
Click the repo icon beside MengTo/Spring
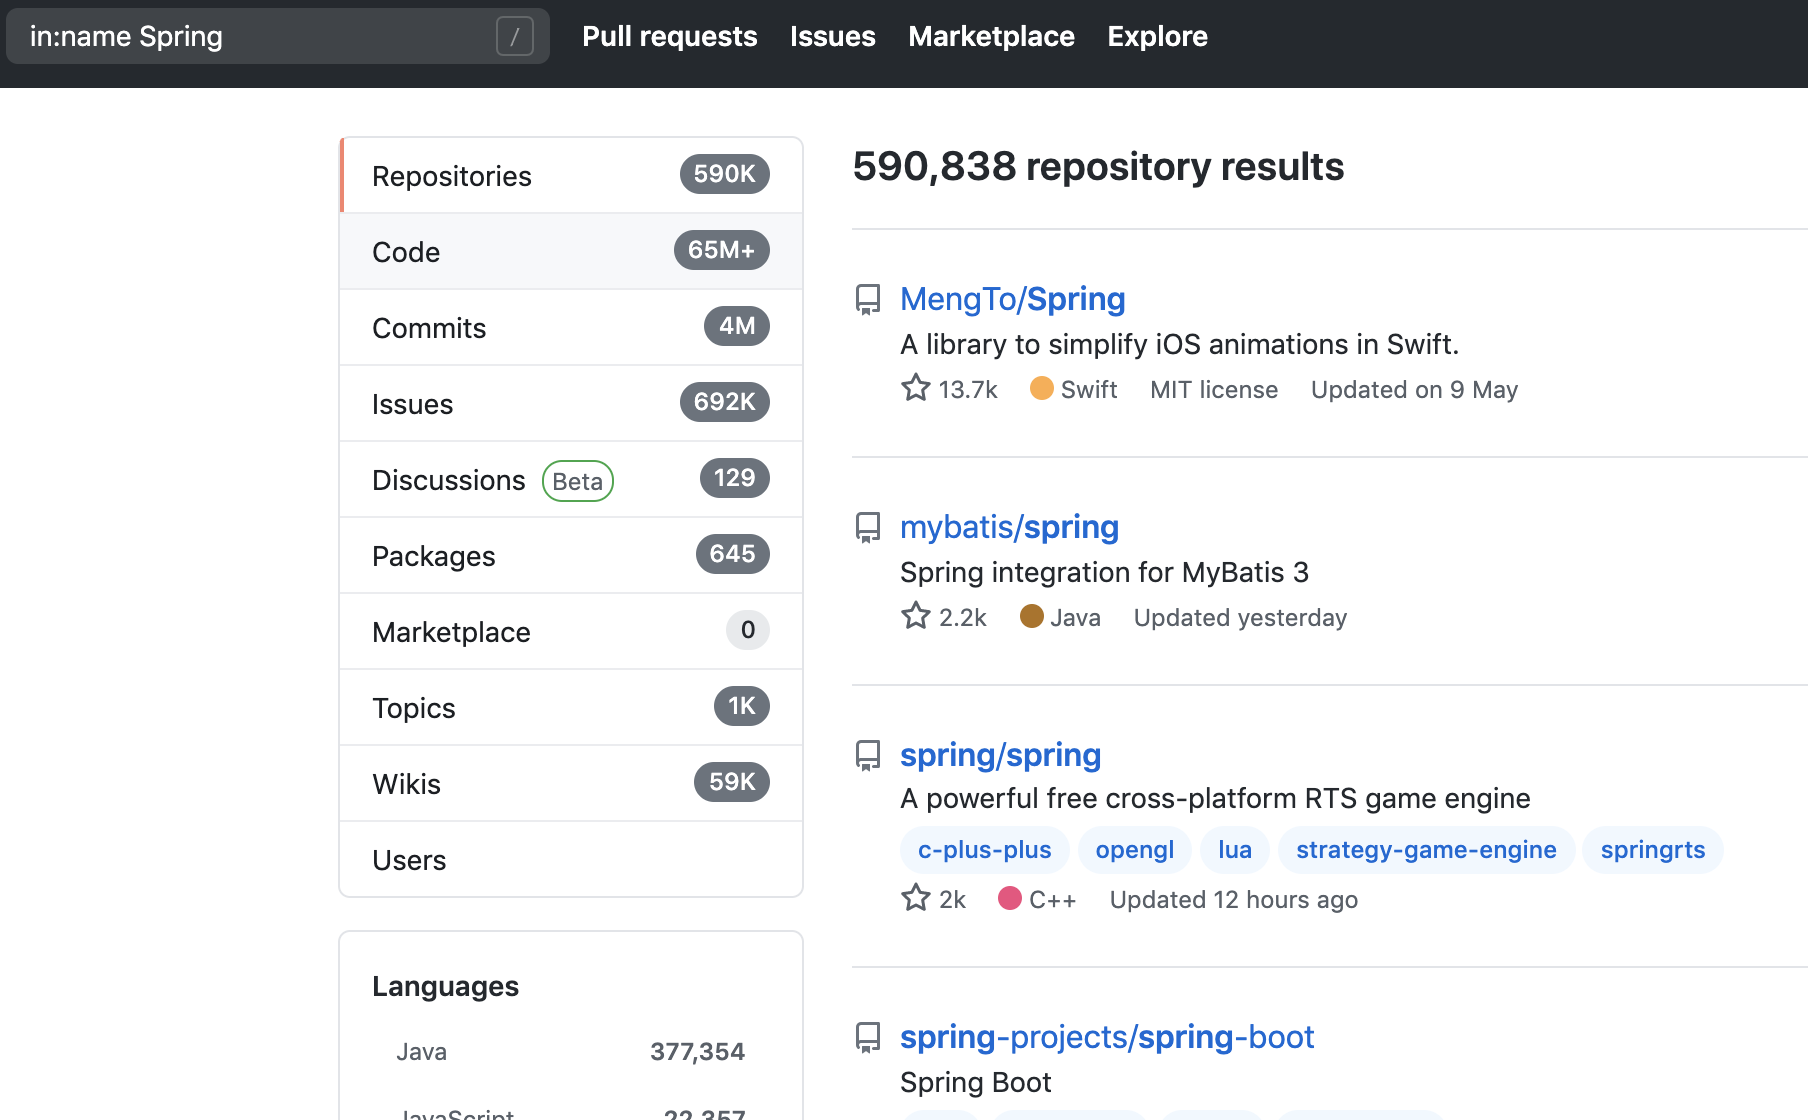pyautogui.click(x=868, y=299)
